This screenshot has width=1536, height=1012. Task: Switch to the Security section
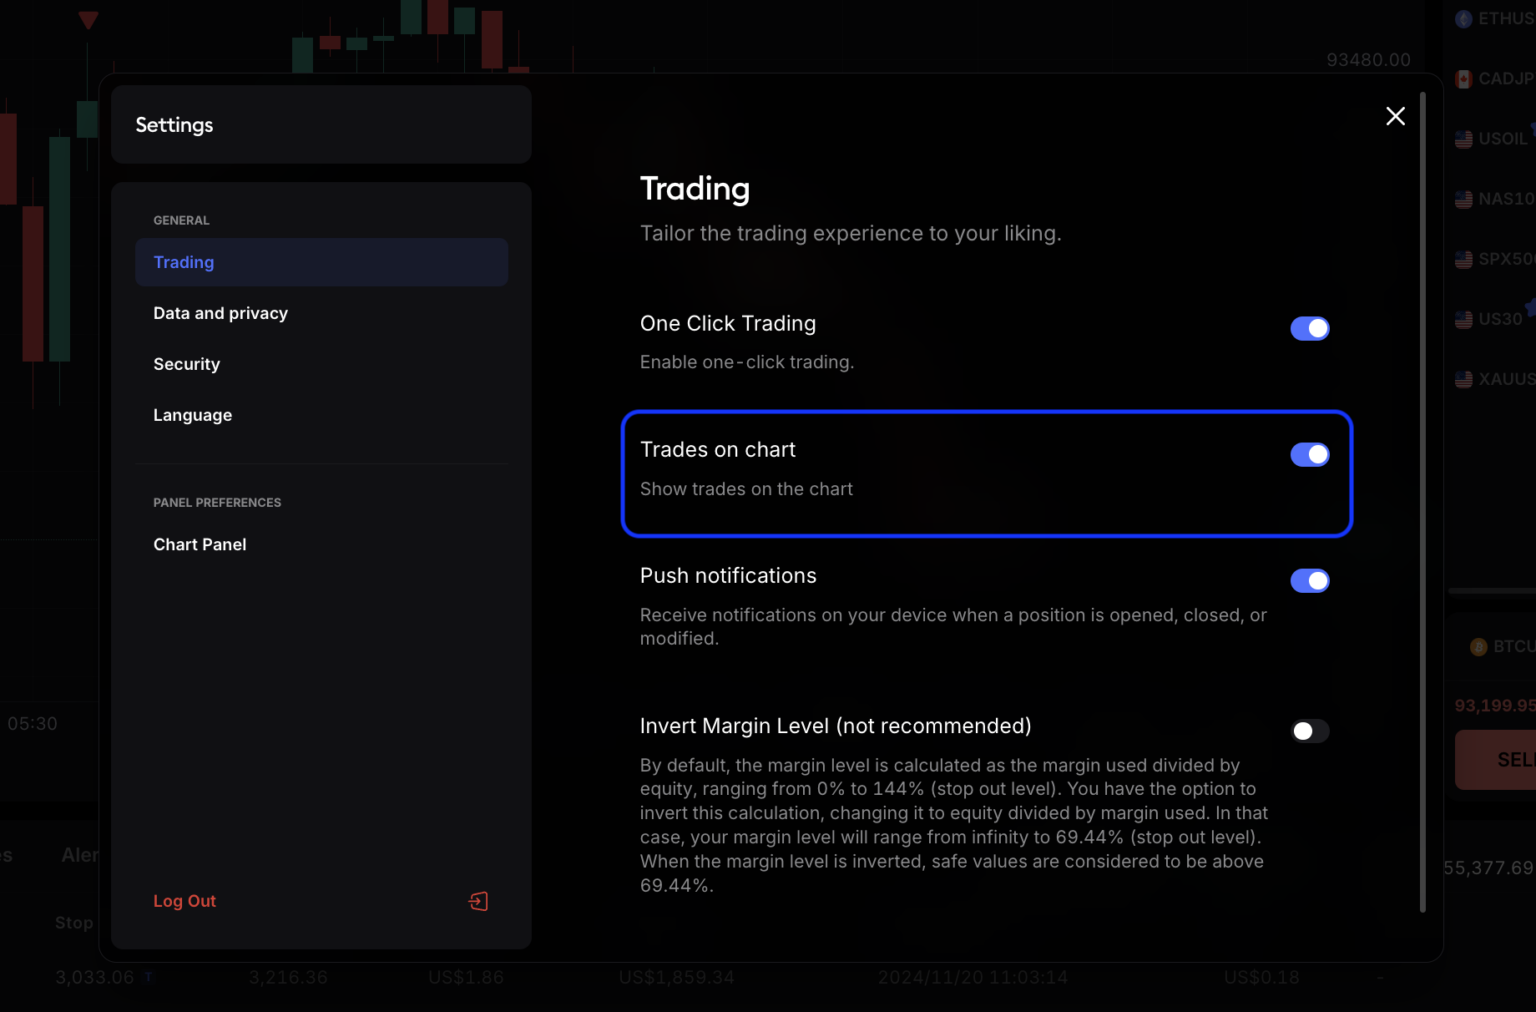[x=186, y=364]
